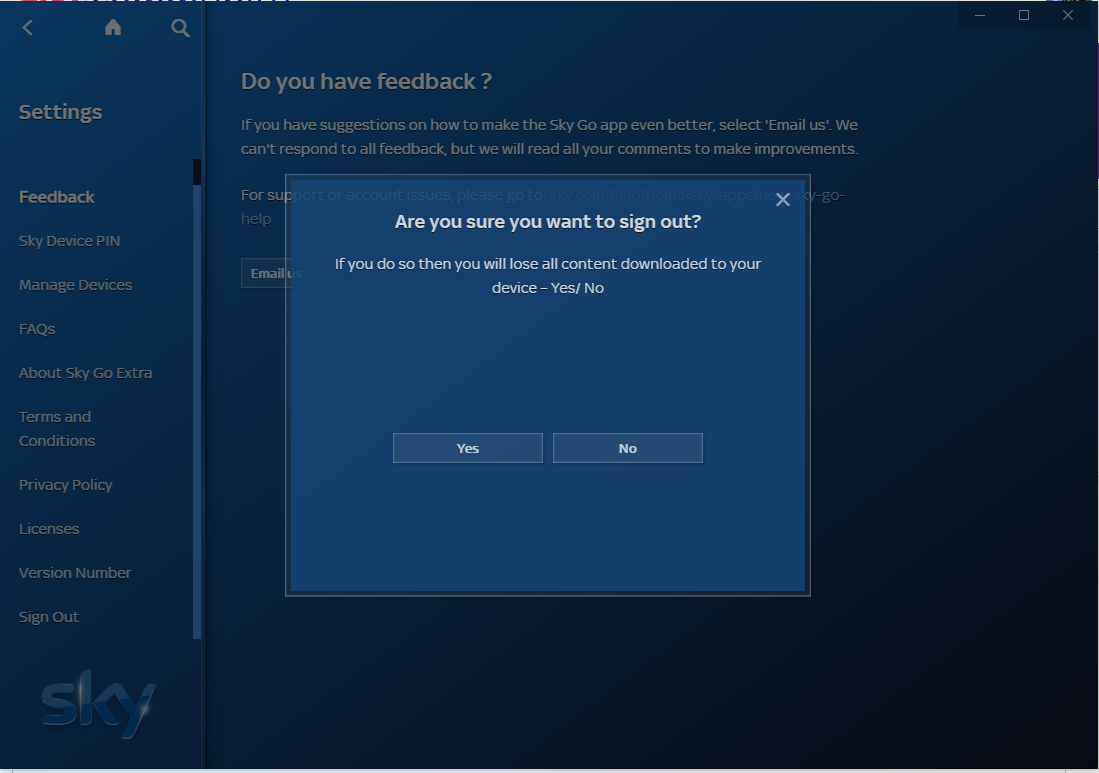Open search with magnifier icon
1099x773 pixels.
coord(180,28)
